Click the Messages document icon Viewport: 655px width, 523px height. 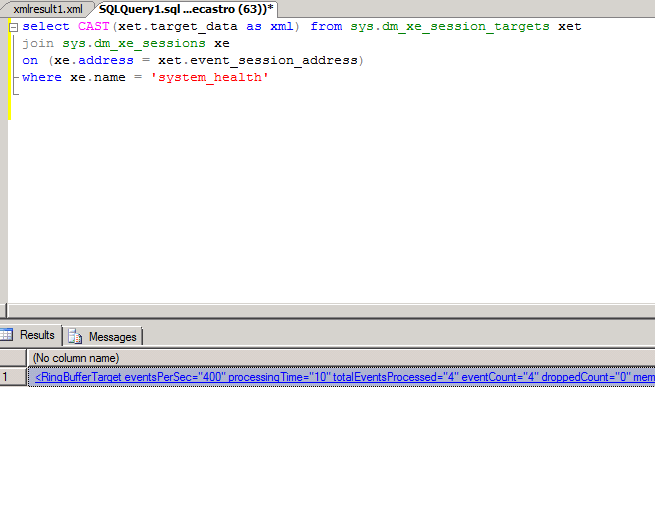point(75,336)
